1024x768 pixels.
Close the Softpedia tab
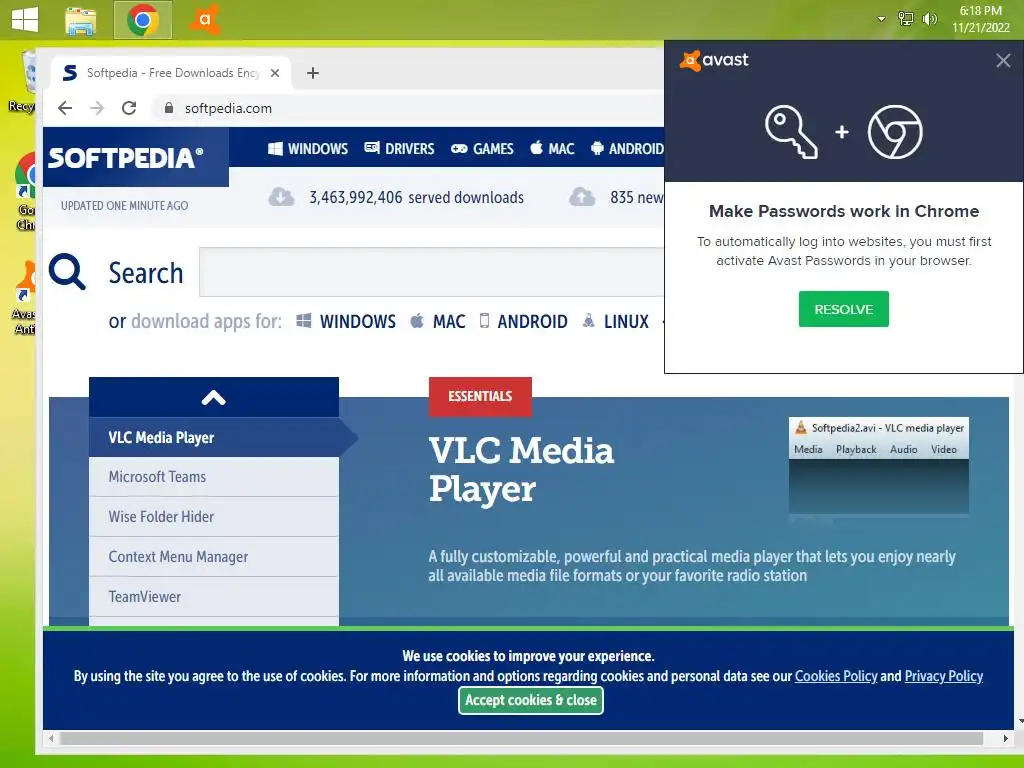275,73
